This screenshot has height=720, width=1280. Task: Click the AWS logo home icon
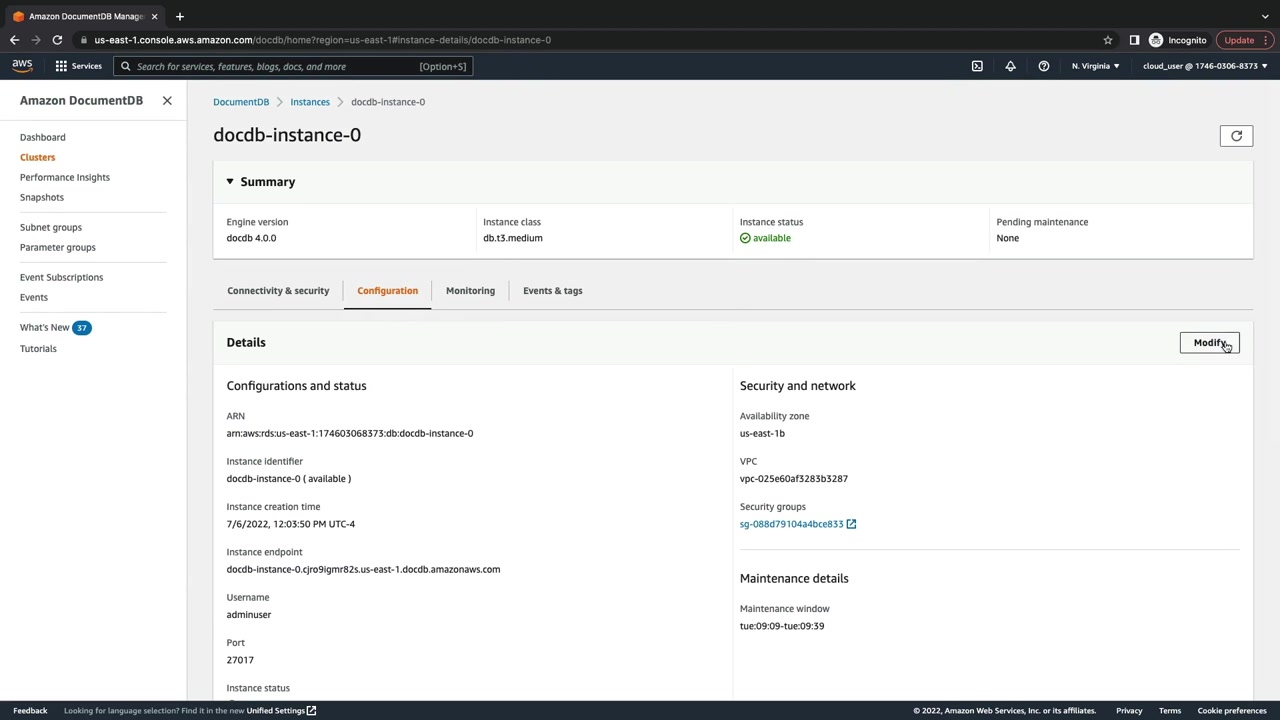coord(22,66)
